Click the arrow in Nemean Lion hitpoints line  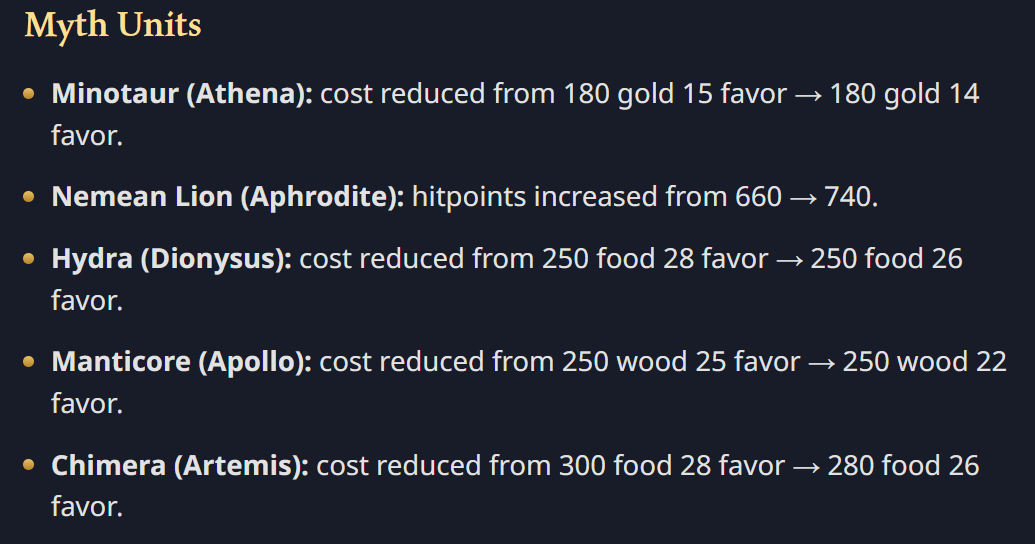803,197
